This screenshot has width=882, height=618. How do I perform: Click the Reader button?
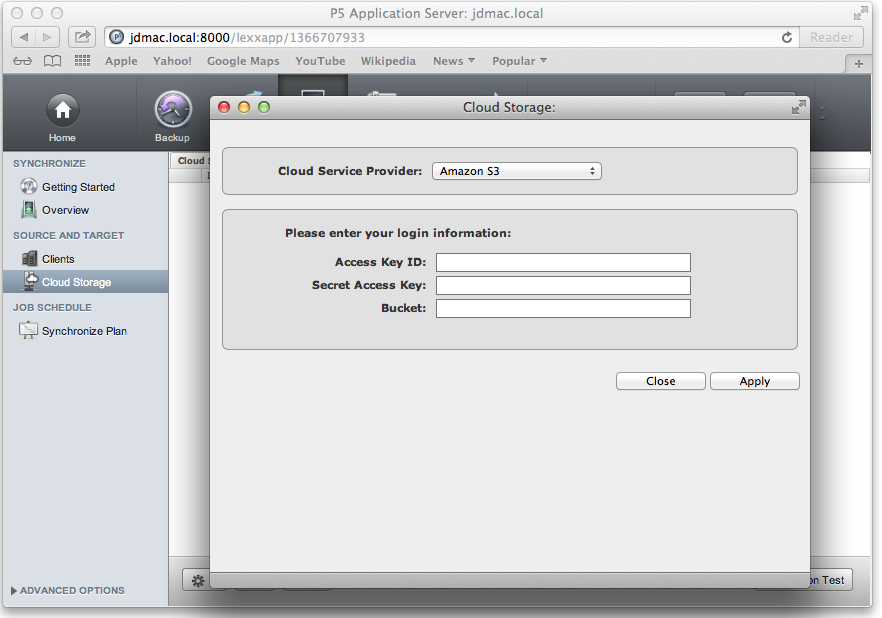pos(831,38)
